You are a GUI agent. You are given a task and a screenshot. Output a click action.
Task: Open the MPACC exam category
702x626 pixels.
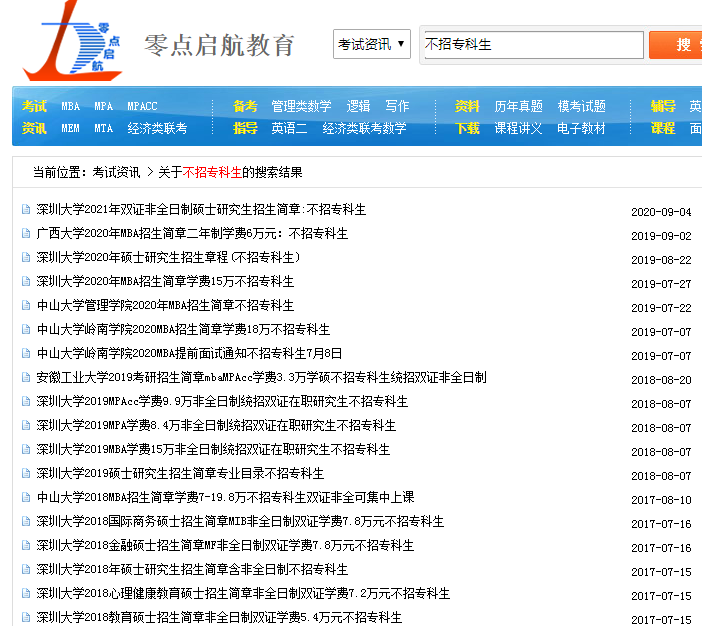click(x=142, y=106)
